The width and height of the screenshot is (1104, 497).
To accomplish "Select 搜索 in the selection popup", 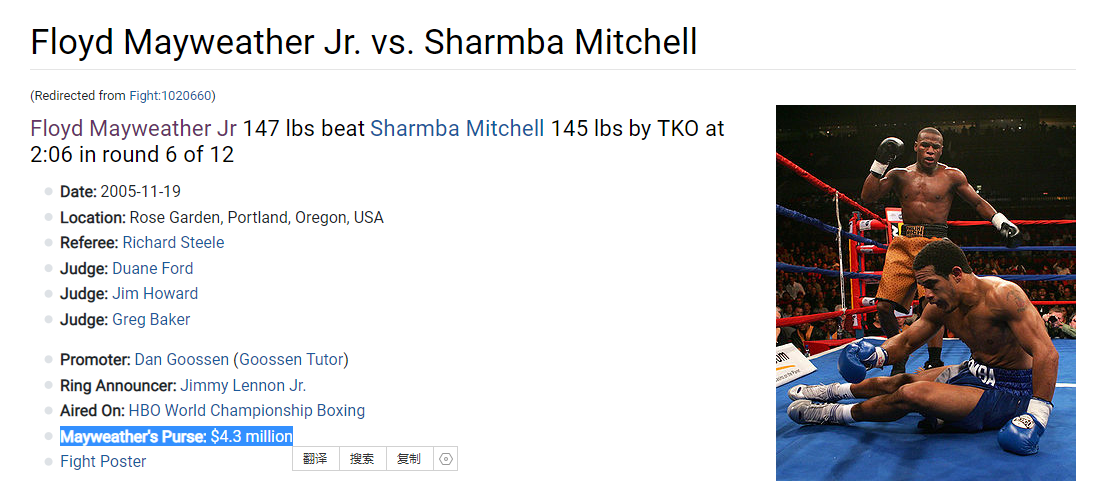I will pos(362,459).
